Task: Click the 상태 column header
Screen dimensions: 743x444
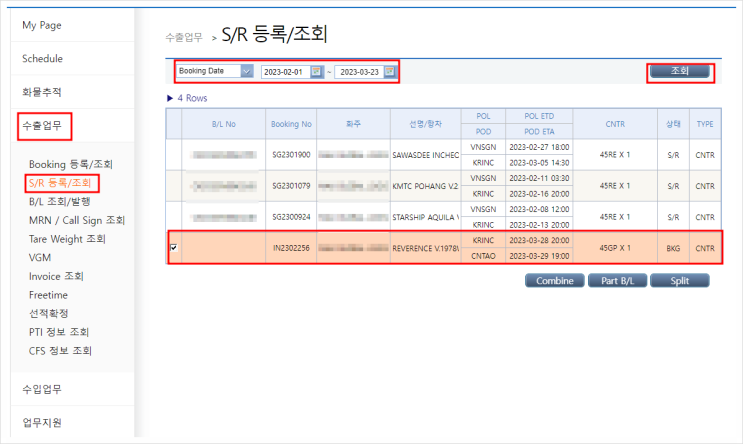Action: coord(673,124)
